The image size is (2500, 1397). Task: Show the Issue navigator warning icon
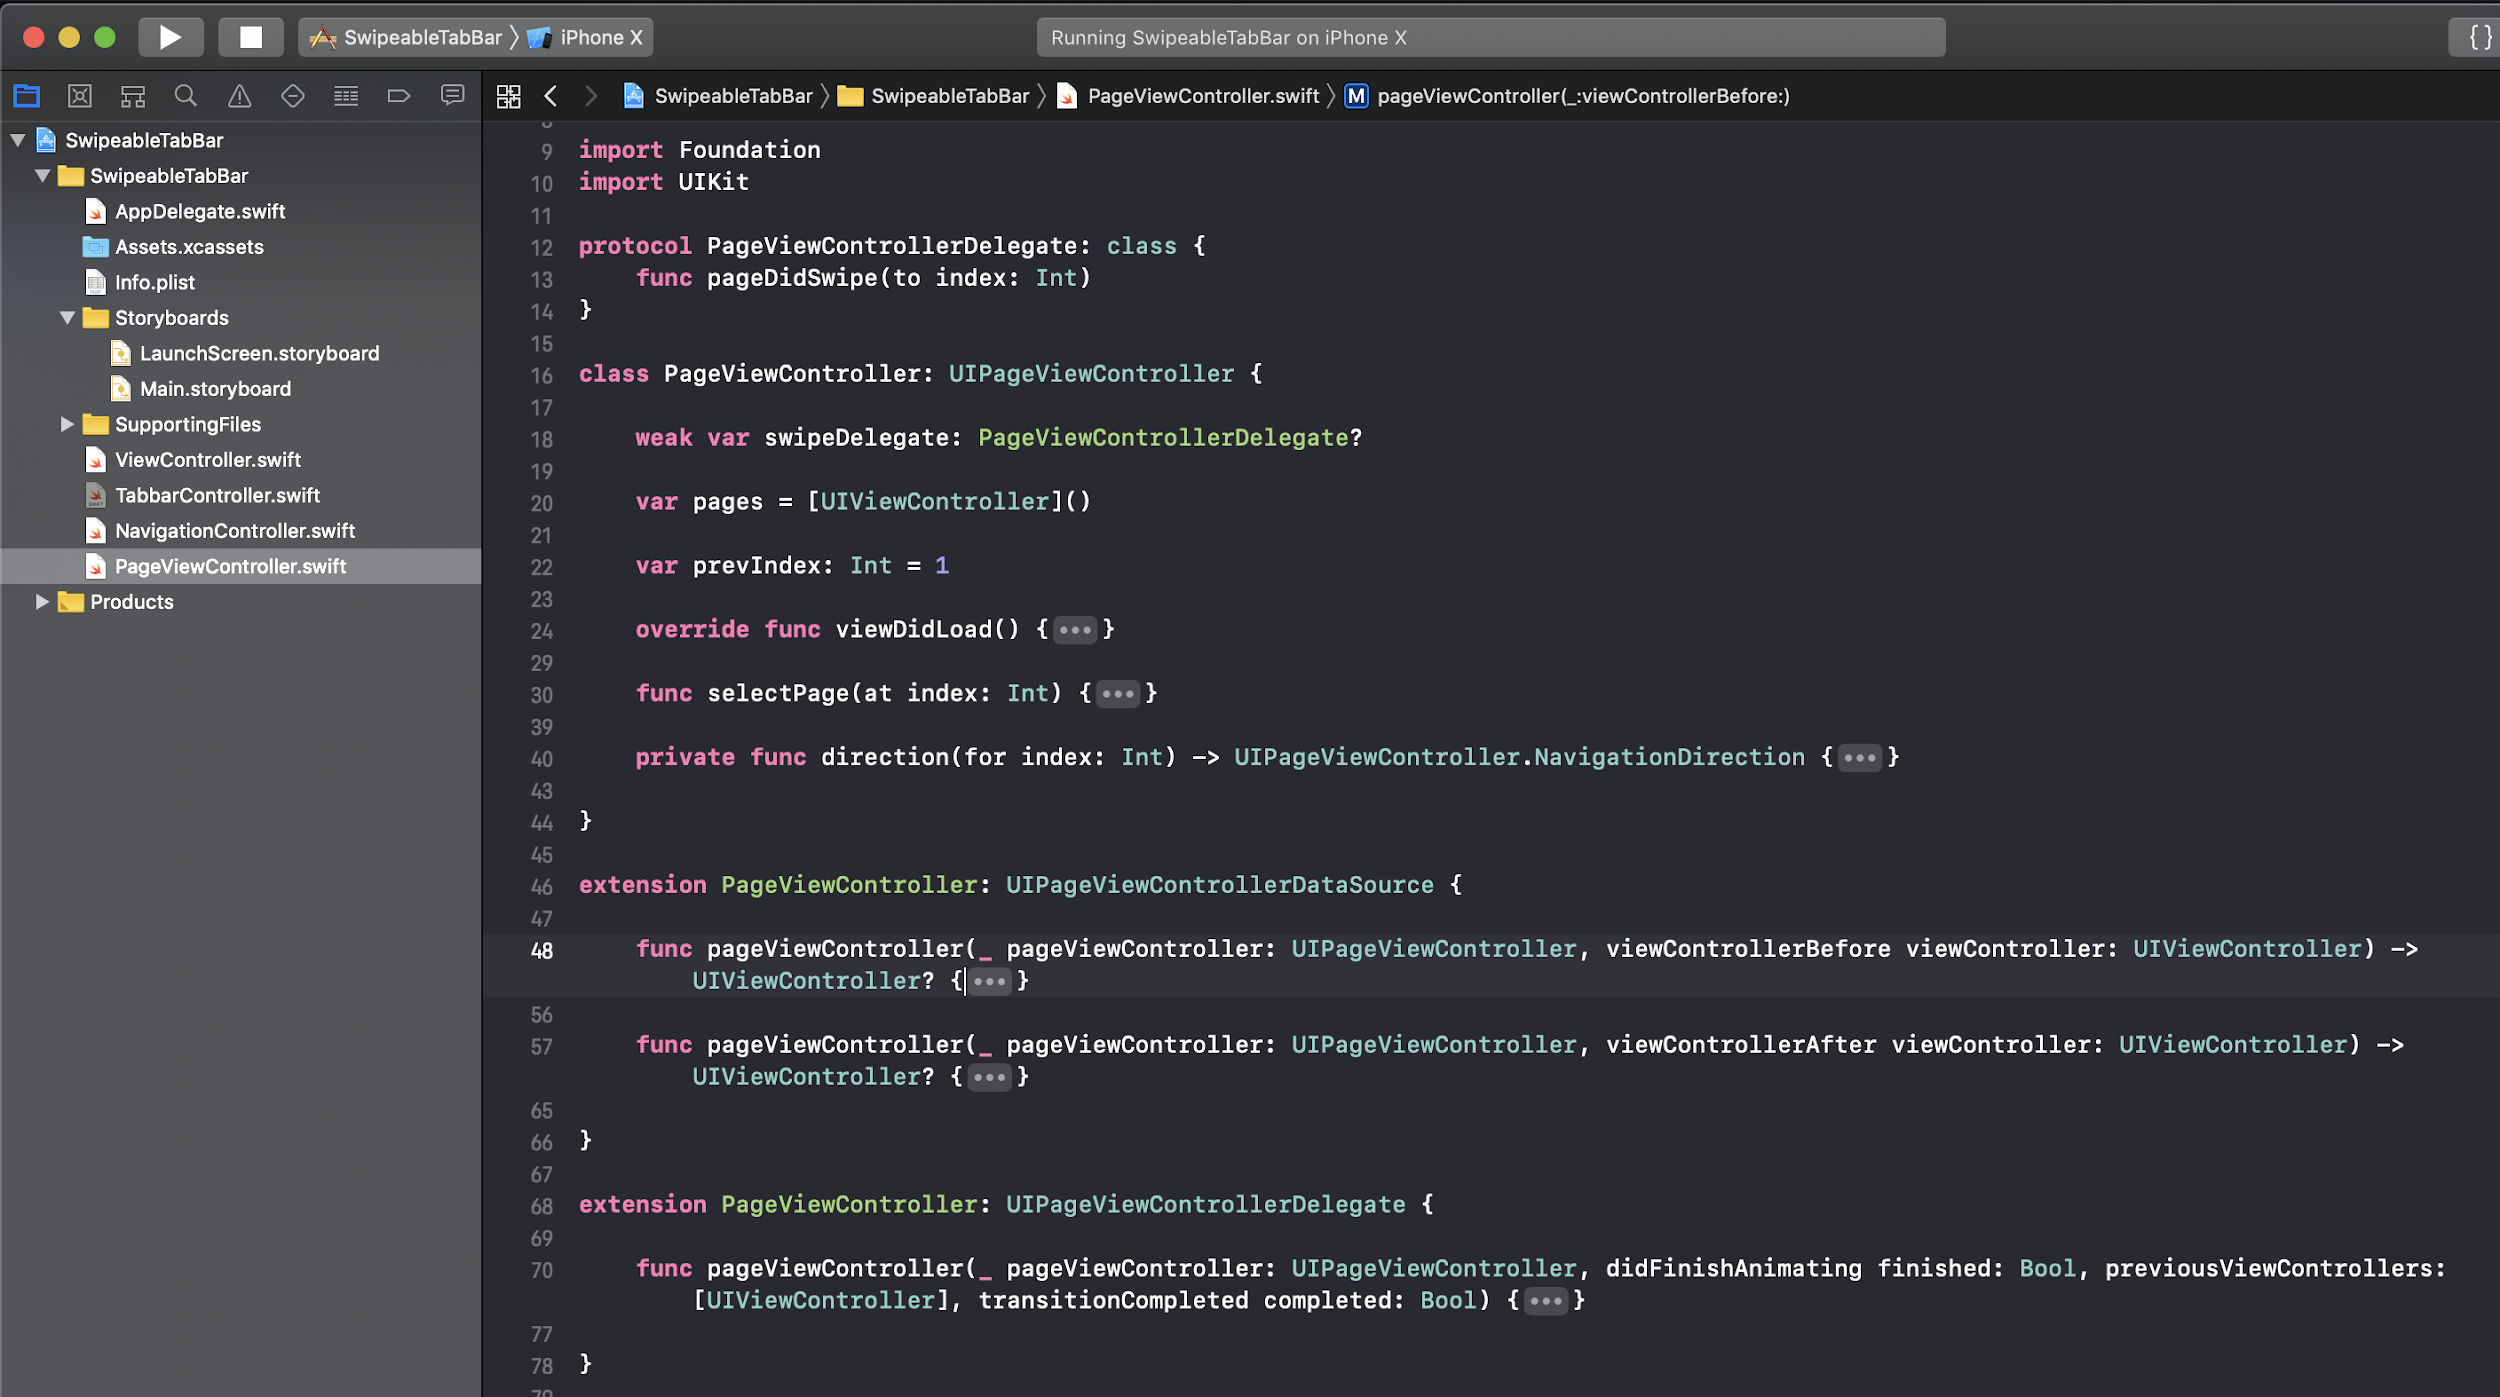[x=239, y=95]
